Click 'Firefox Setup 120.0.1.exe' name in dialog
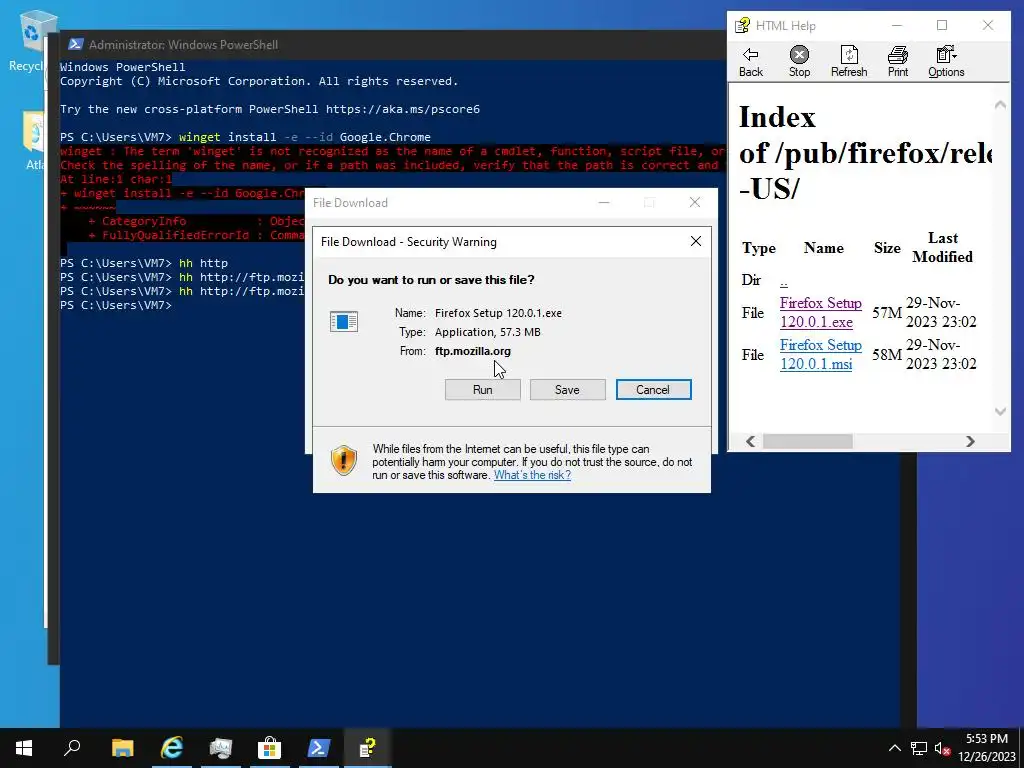 tap(498, 313)
